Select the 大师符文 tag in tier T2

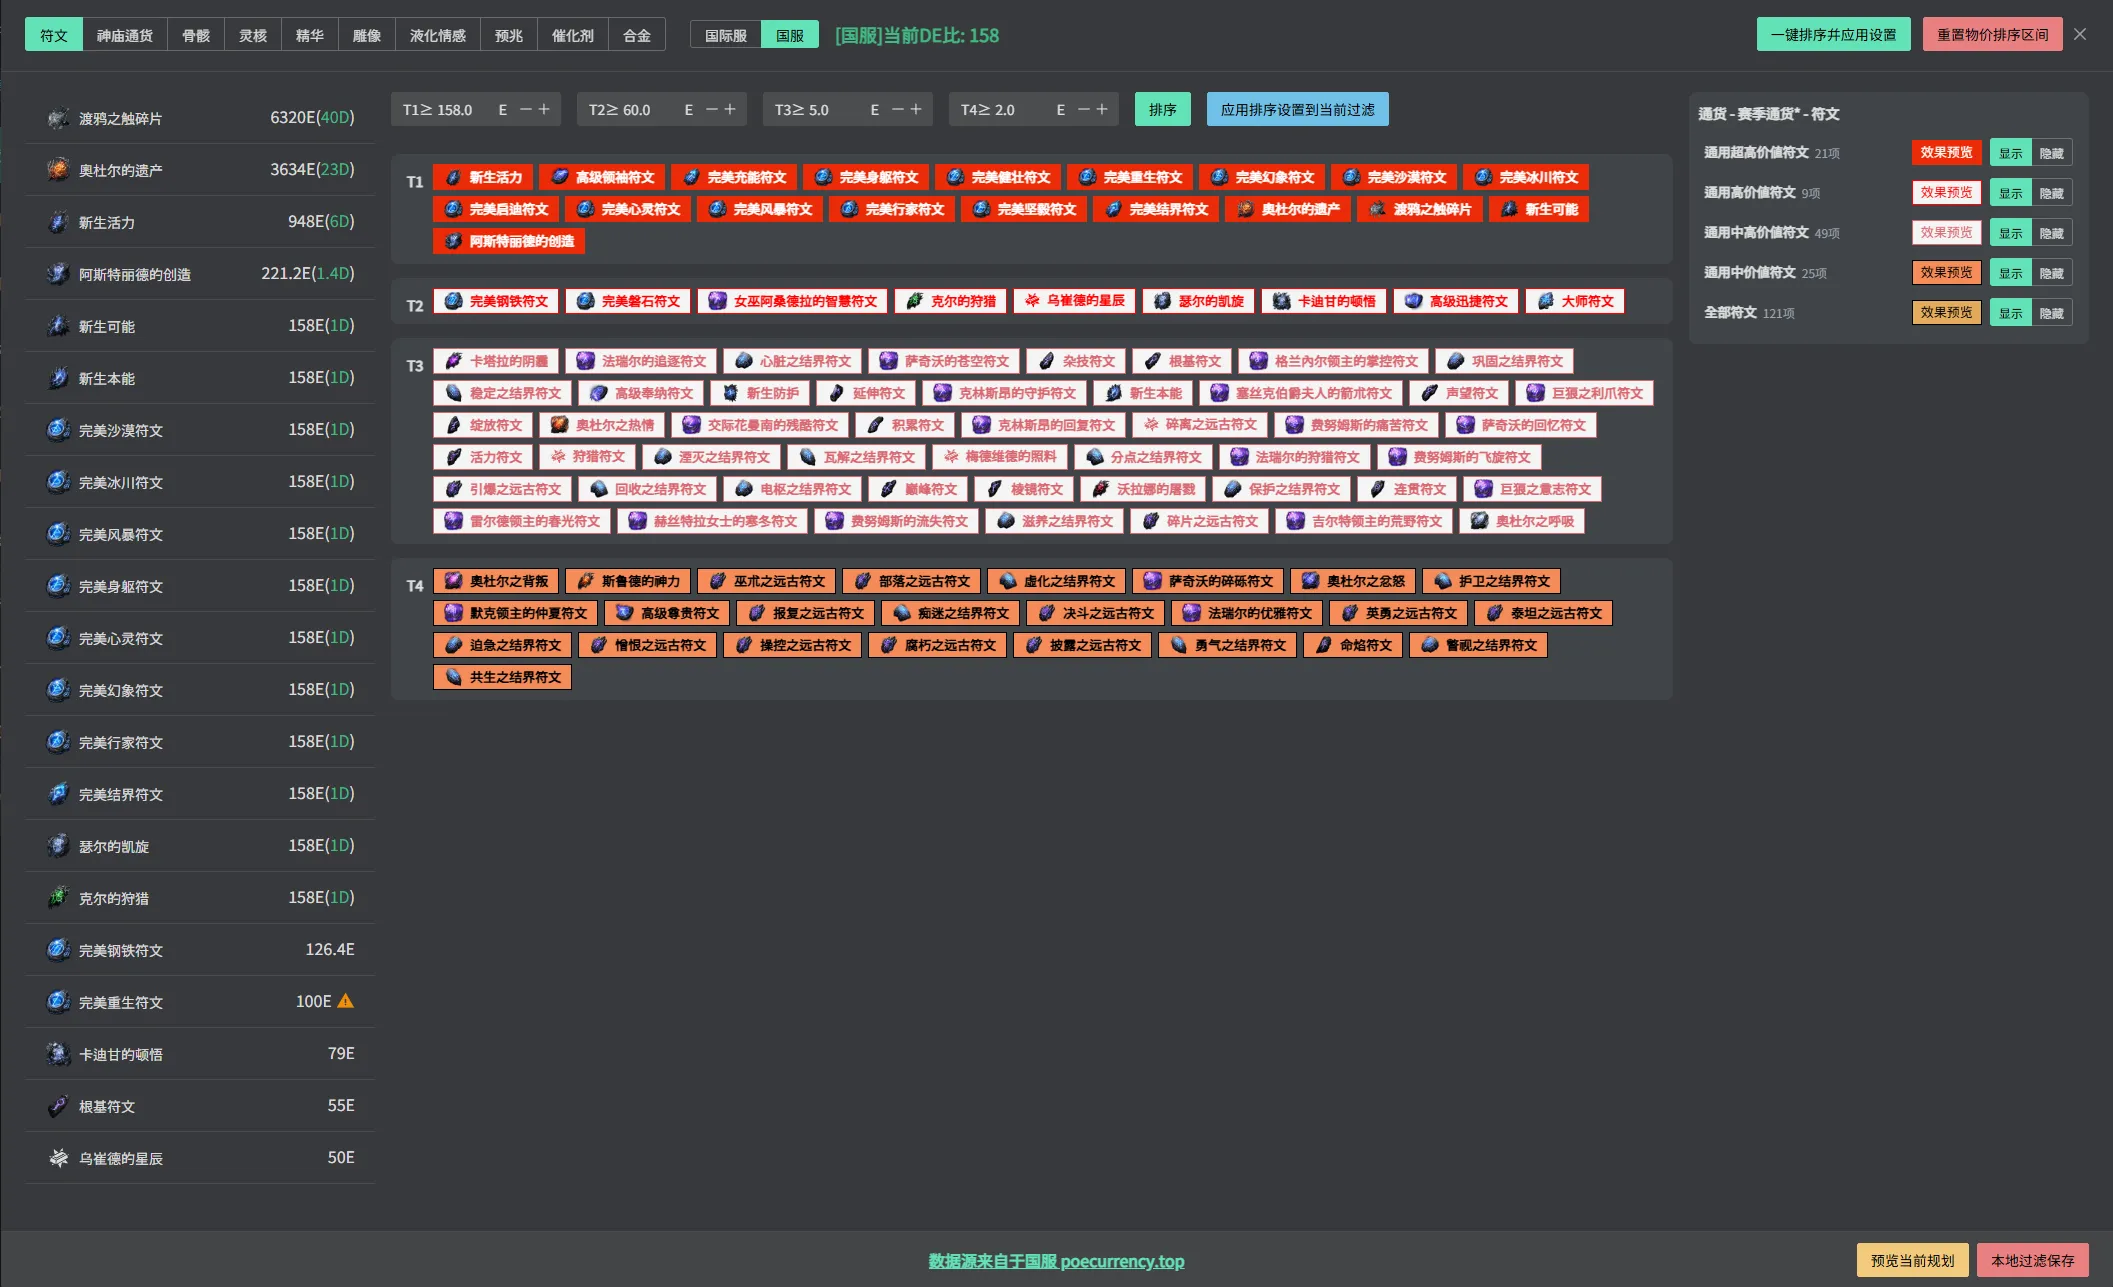pos(1575,301)
